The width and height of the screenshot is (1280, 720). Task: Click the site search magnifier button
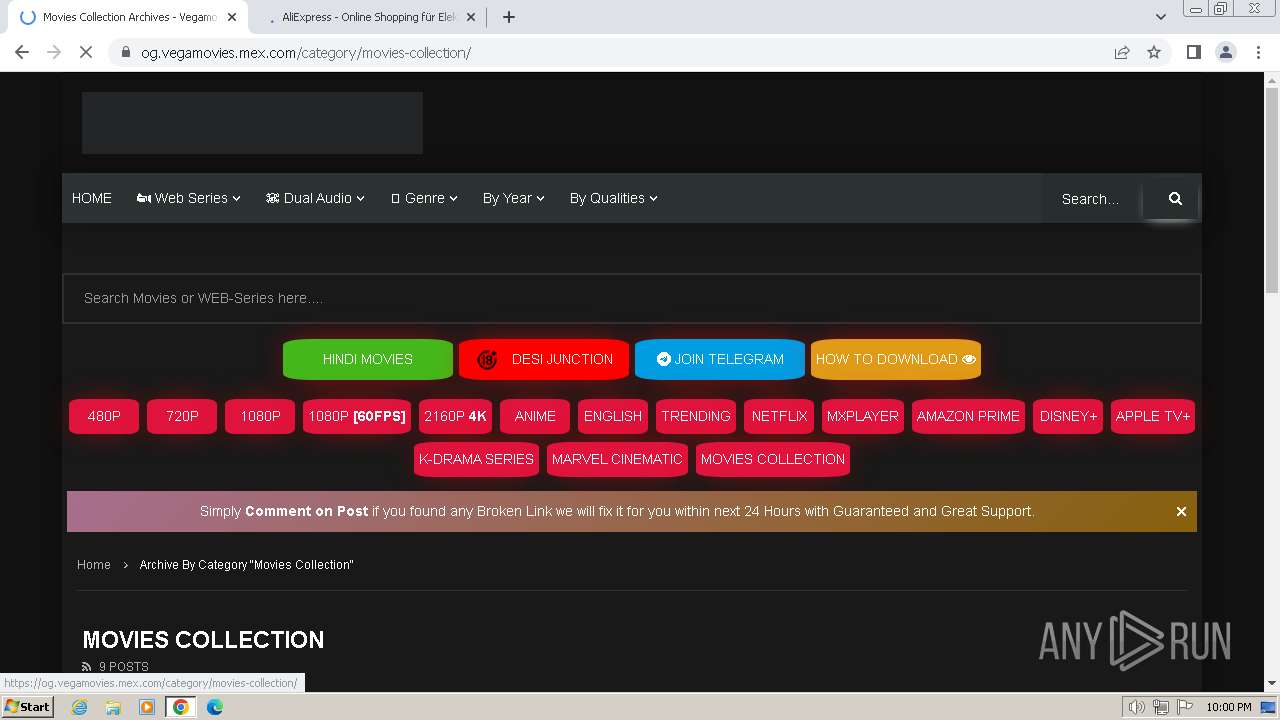1175,198
